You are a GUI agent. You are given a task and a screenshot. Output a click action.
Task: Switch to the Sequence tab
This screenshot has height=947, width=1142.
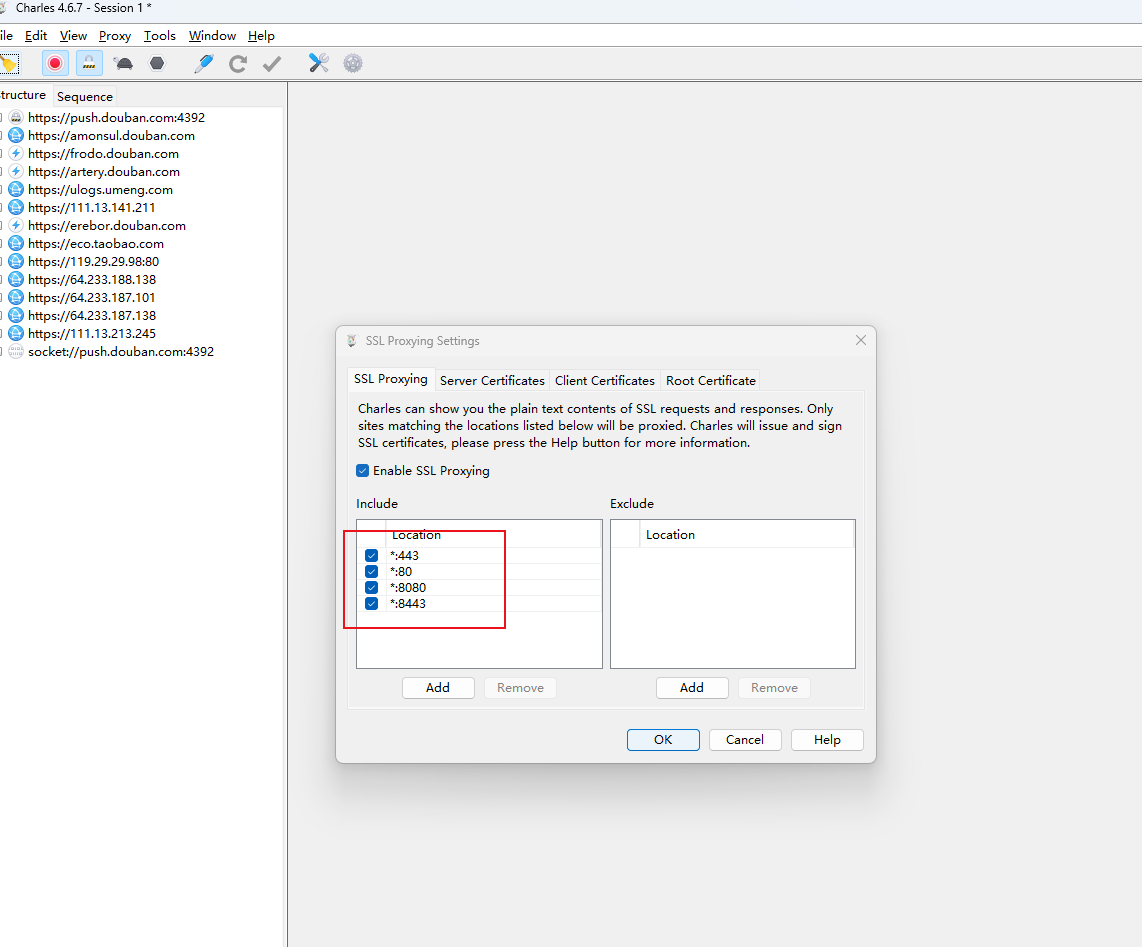[x=84, y=96]
